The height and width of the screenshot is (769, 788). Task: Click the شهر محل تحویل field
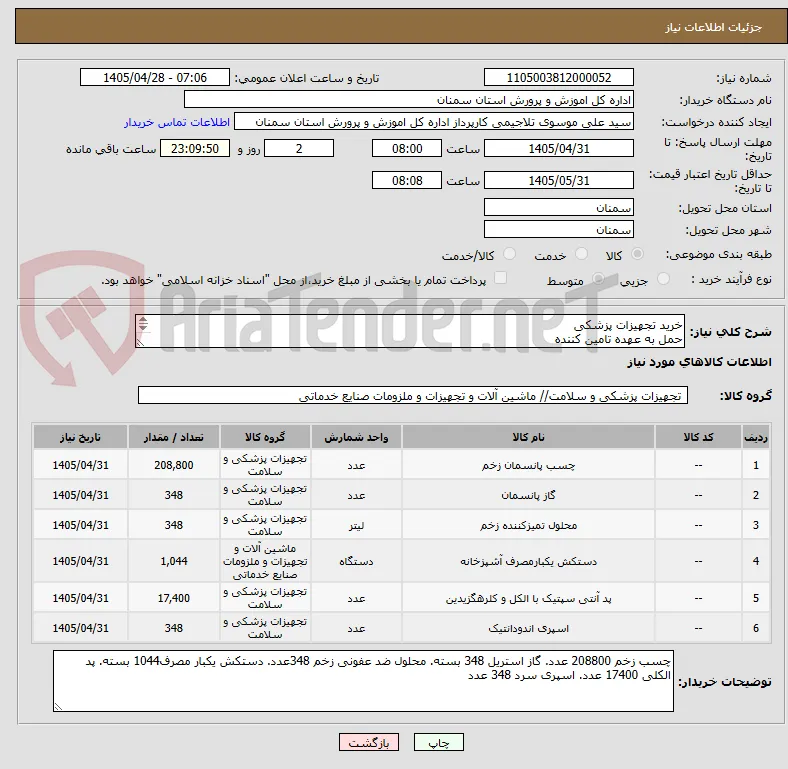558,229
